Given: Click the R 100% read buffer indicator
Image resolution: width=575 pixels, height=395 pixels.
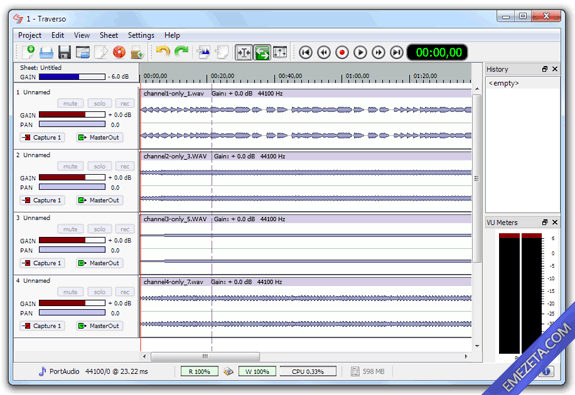Looking at the screenshot, I should (x=199, y=372).
